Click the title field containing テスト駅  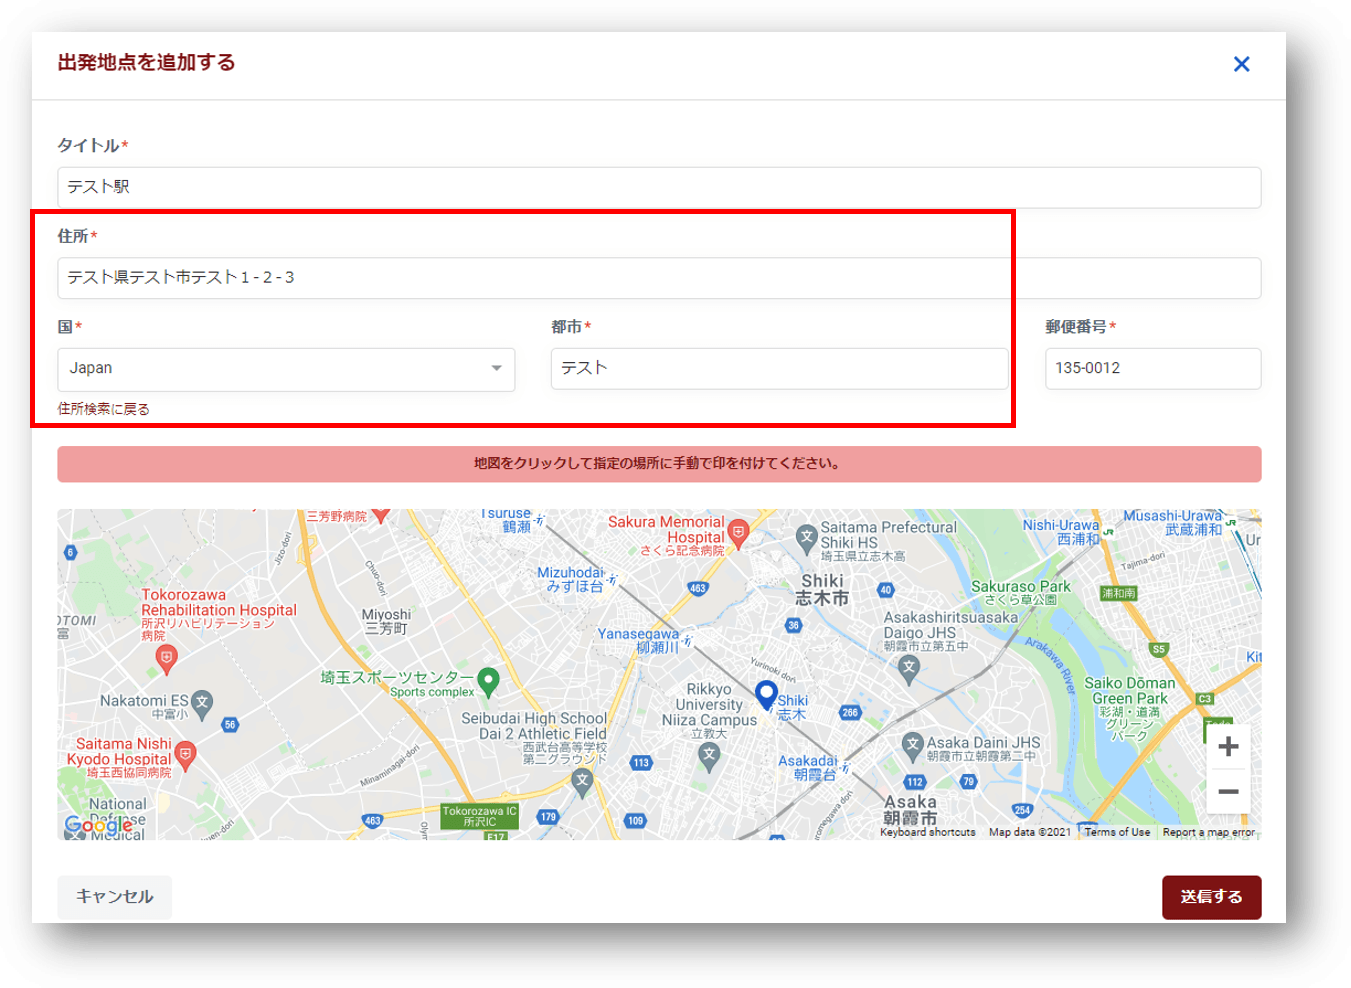[x=658, y=188]
